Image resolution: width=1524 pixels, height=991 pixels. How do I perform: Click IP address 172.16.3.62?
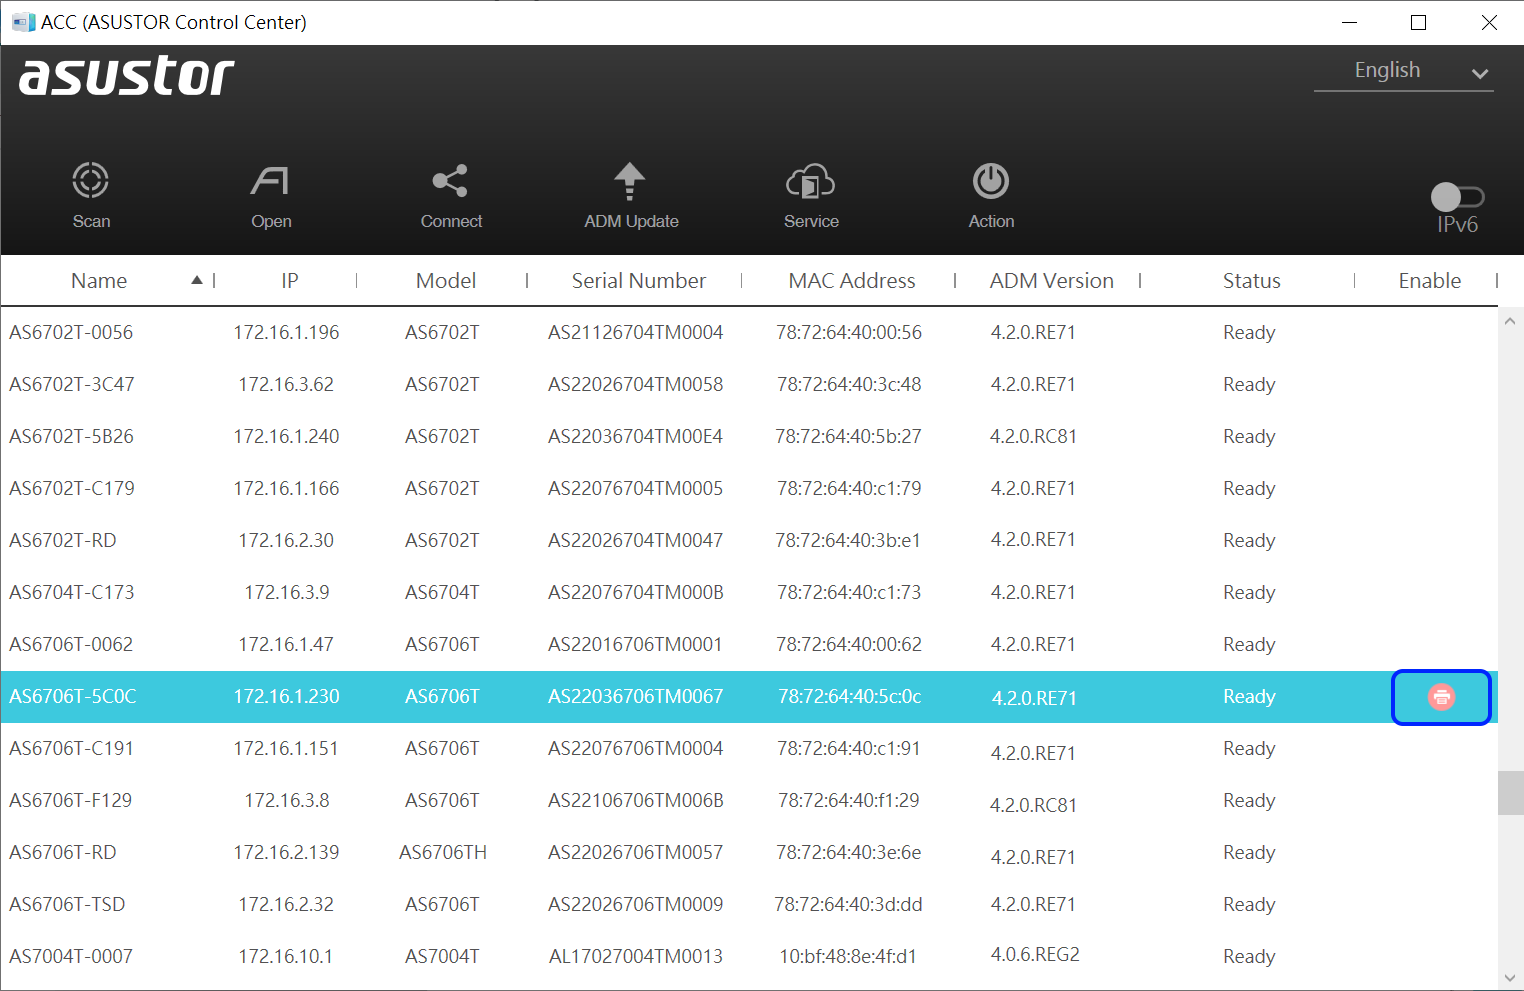286,385
